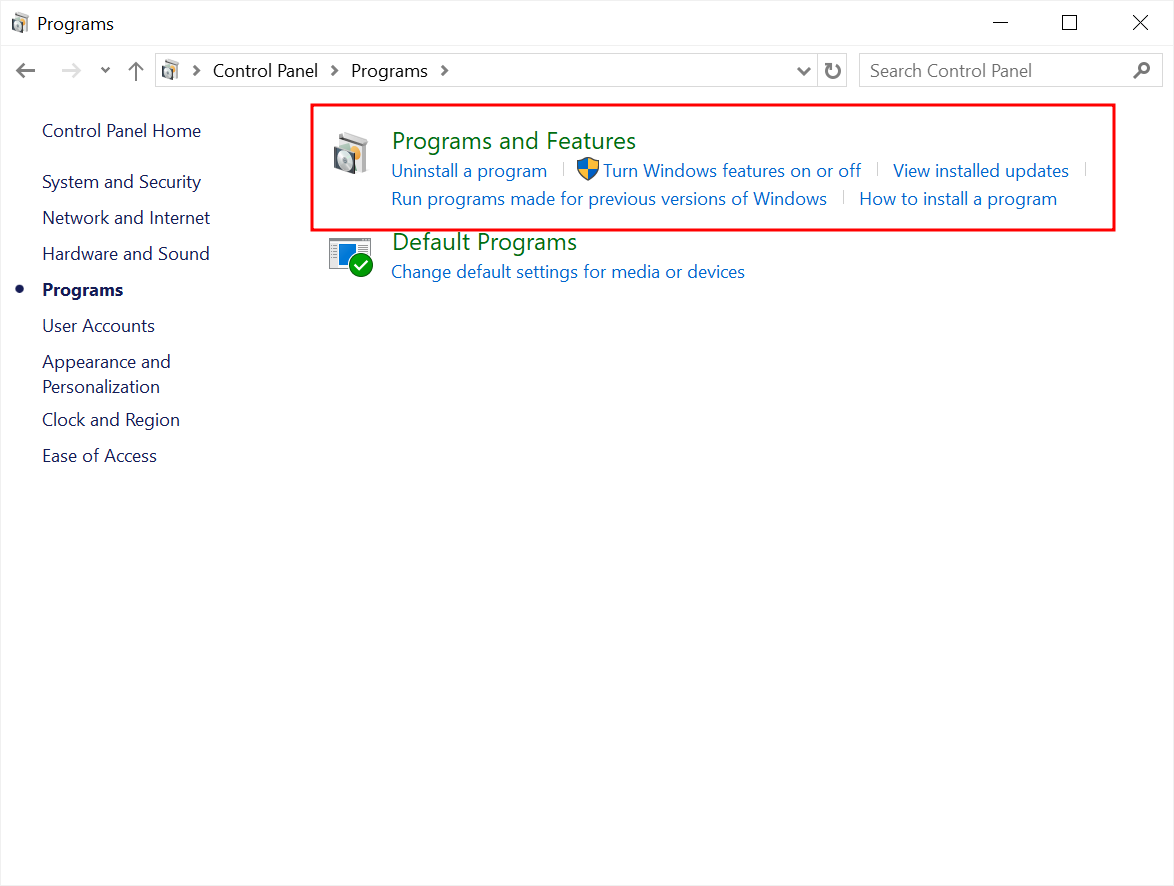The height and width of the screenshot is (886, 1174).
Task: Open Programs and Features heading
Action: tap(514, 141)
